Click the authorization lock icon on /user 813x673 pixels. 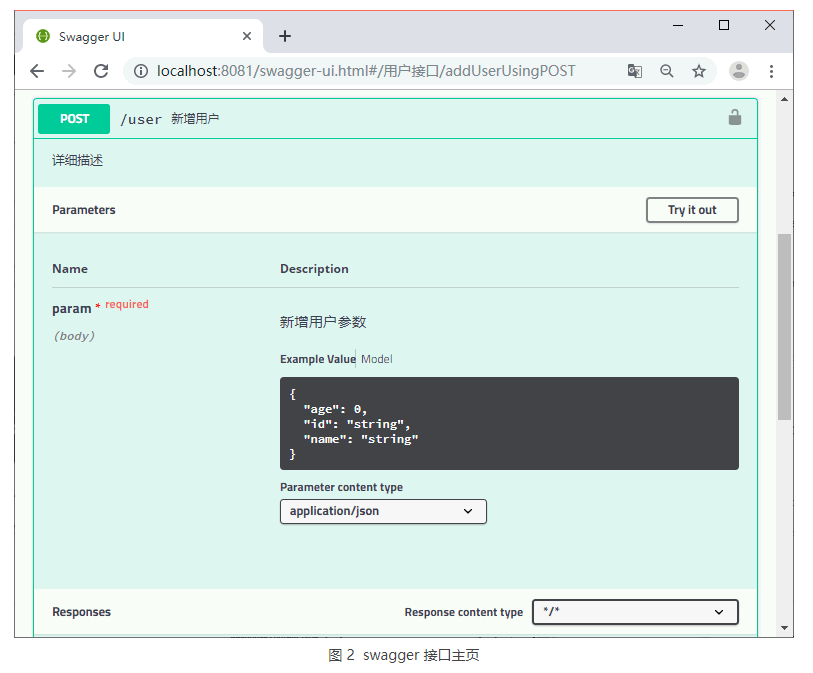pos(735,118)
